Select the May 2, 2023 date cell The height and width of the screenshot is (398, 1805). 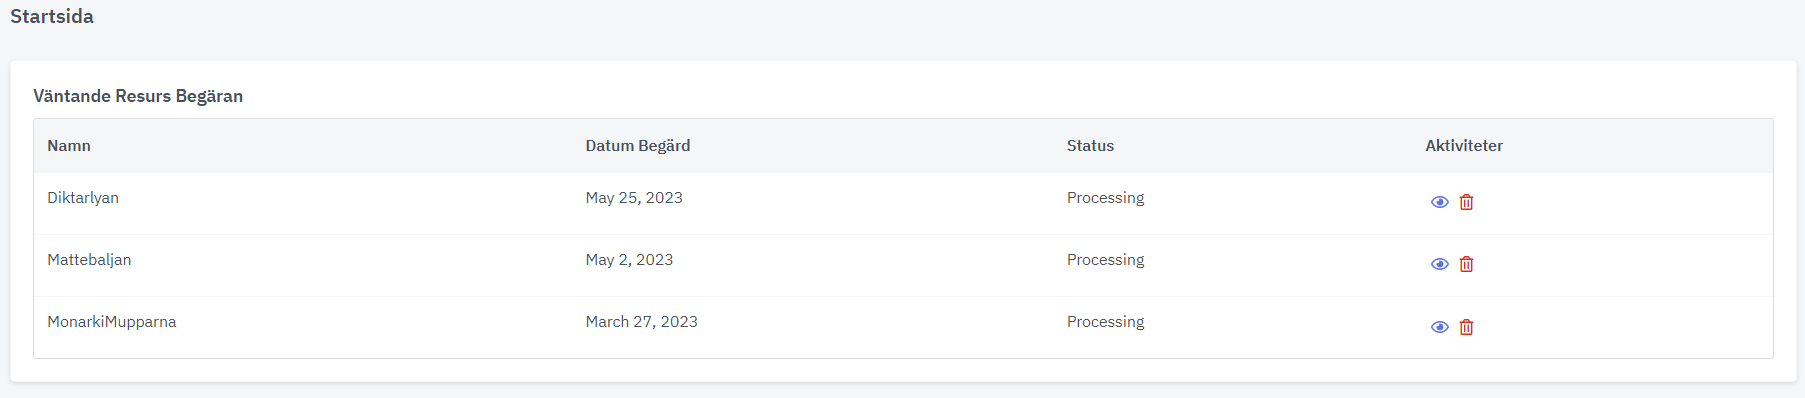coord(629,260)
